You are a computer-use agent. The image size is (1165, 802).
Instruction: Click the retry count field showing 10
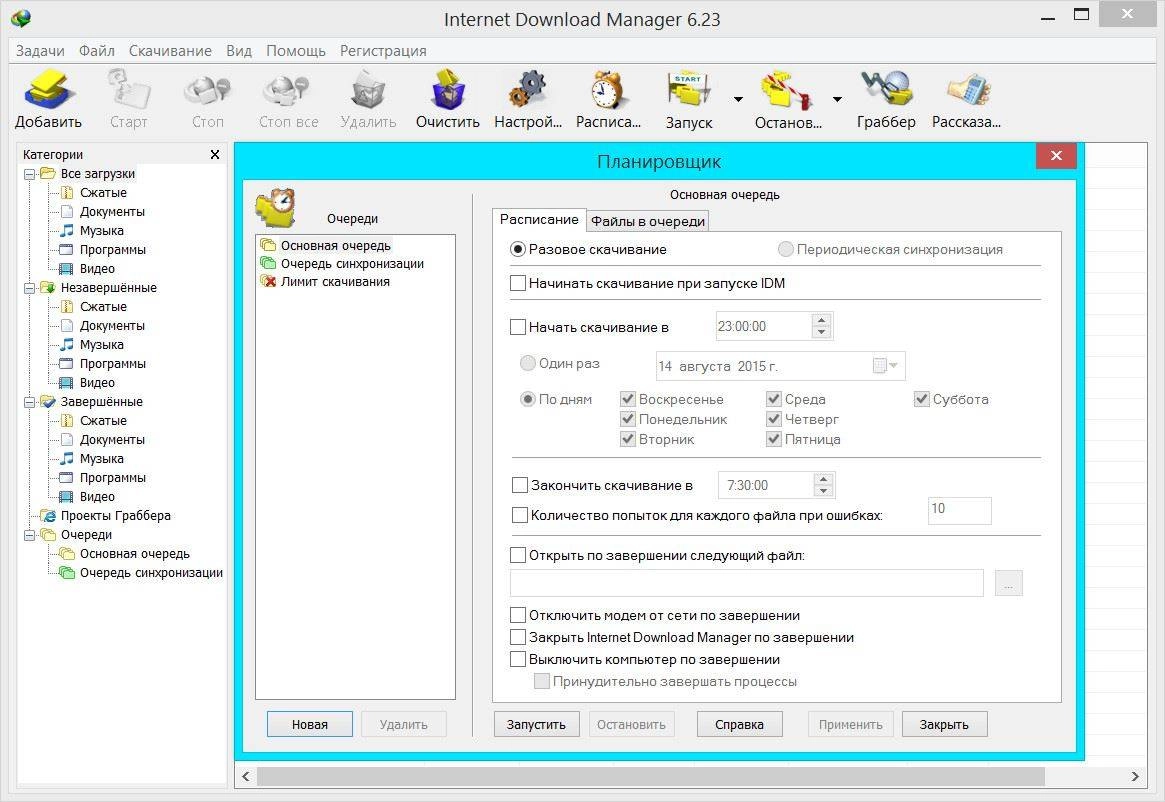click(959, 510)
